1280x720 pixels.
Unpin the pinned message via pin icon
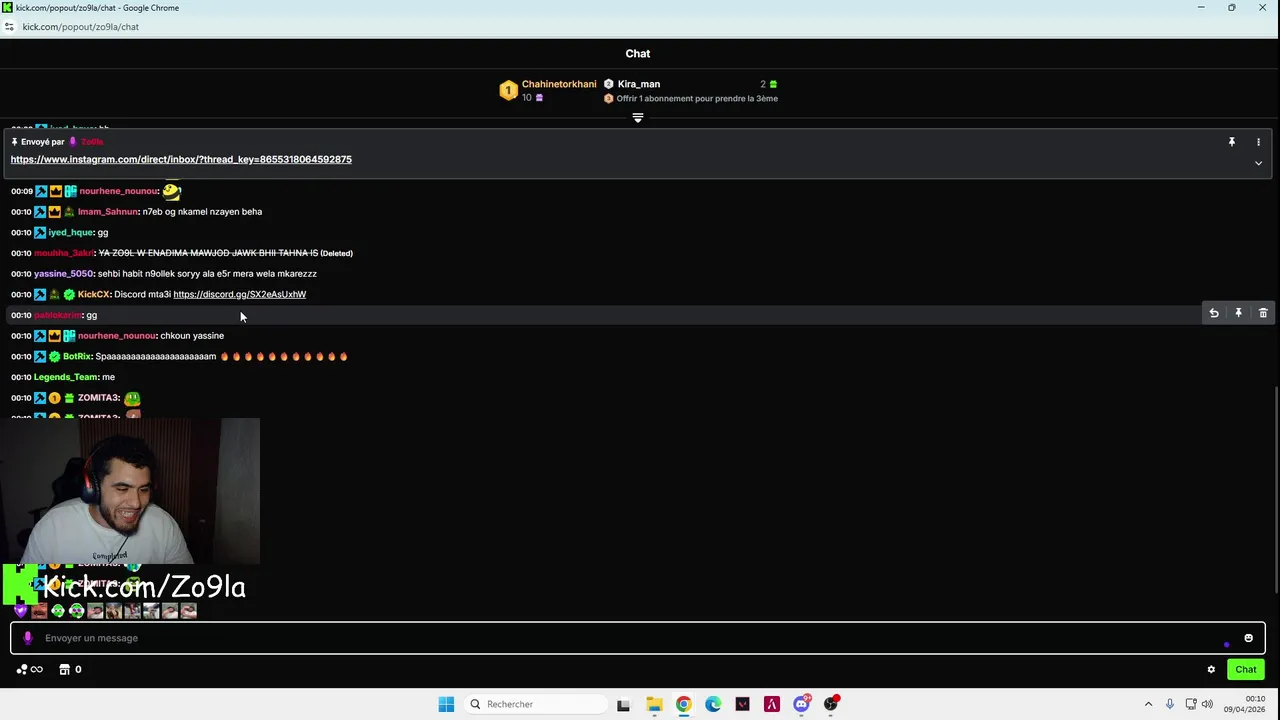point(1232,142)
